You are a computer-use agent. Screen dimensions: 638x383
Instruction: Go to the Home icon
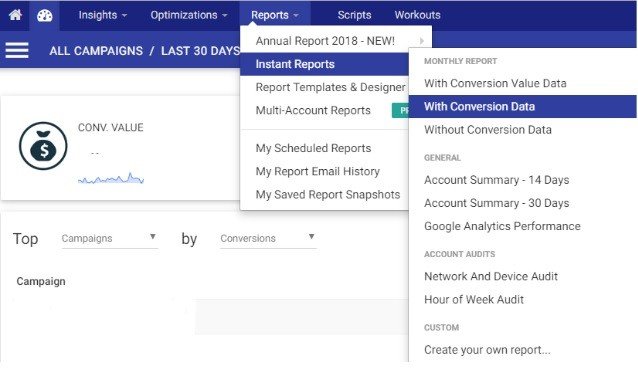pos(15,15)
